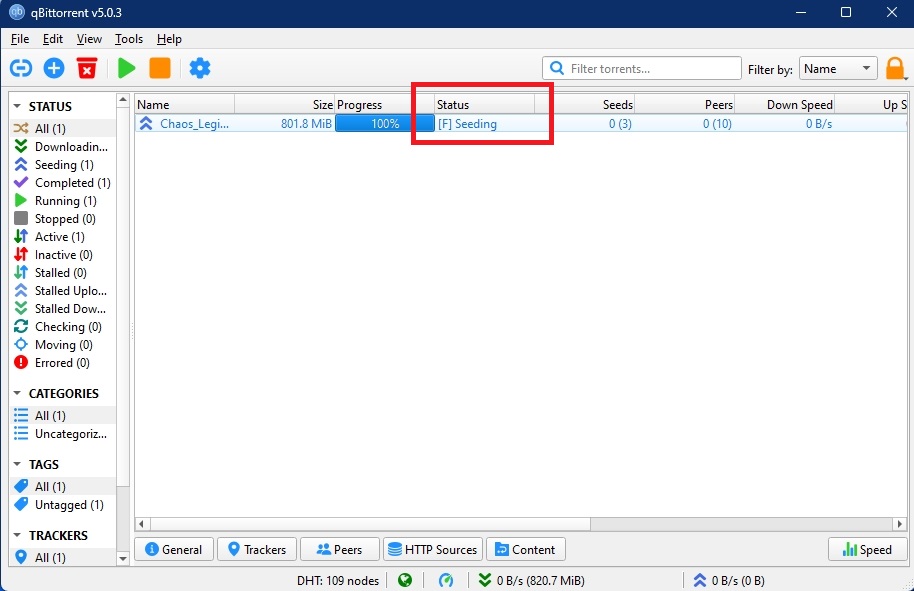Open the File menu

click(x=20, y=38)
